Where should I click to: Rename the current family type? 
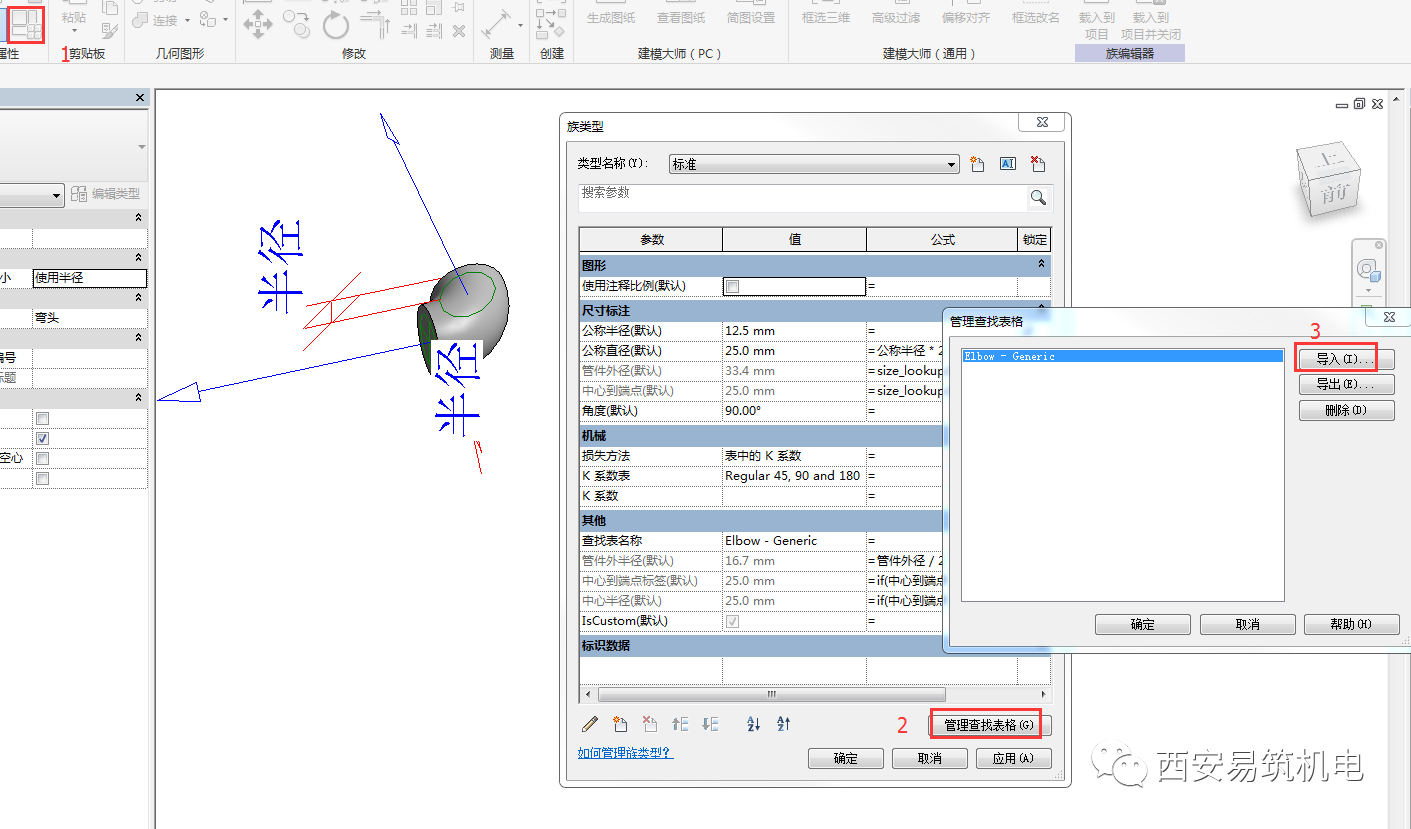pos(1008,164)
